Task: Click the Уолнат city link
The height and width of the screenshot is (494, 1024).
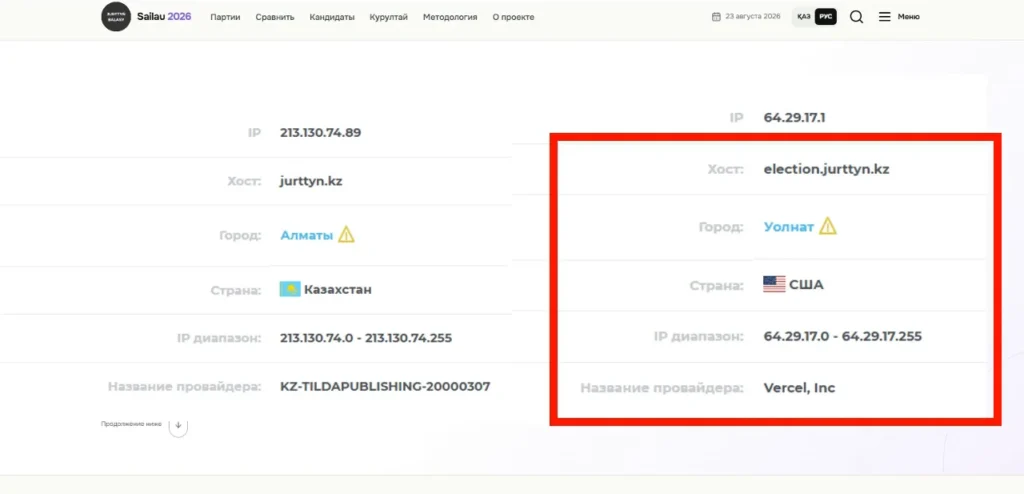Action: (x=789, y=227)
